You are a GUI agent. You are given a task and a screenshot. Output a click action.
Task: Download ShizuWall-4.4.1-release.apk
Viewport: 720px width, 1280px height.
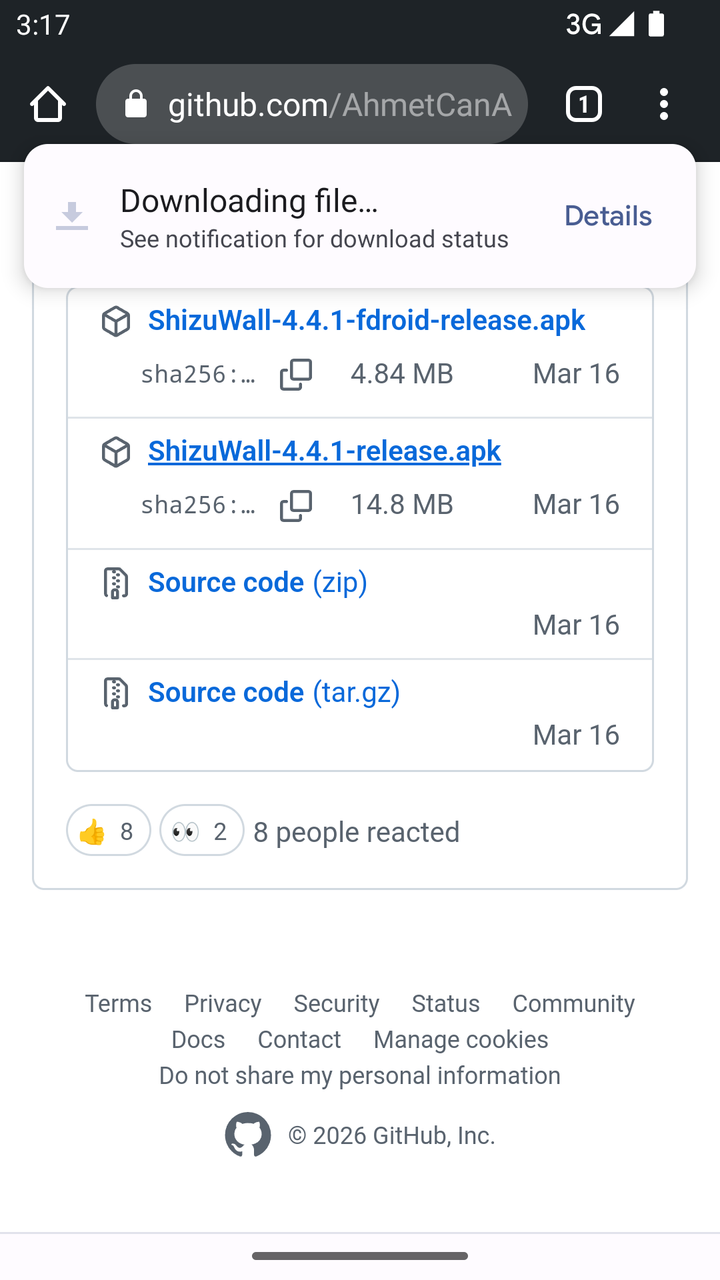coord(324,451)
